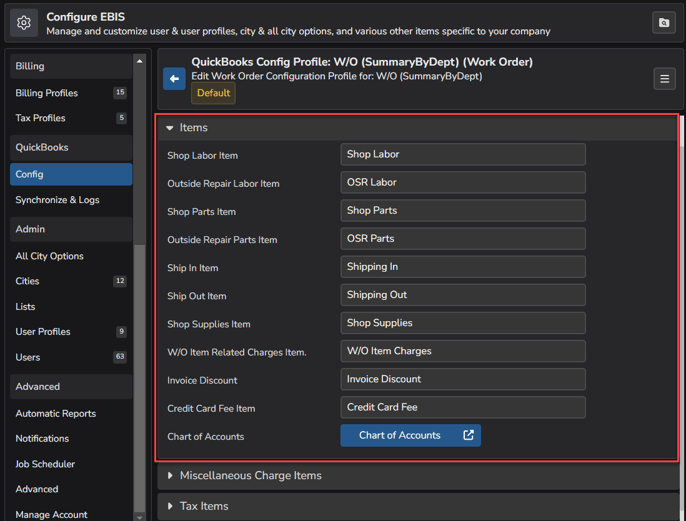
Task: Open Tax Profiles in sidebar
Action: 40,118
